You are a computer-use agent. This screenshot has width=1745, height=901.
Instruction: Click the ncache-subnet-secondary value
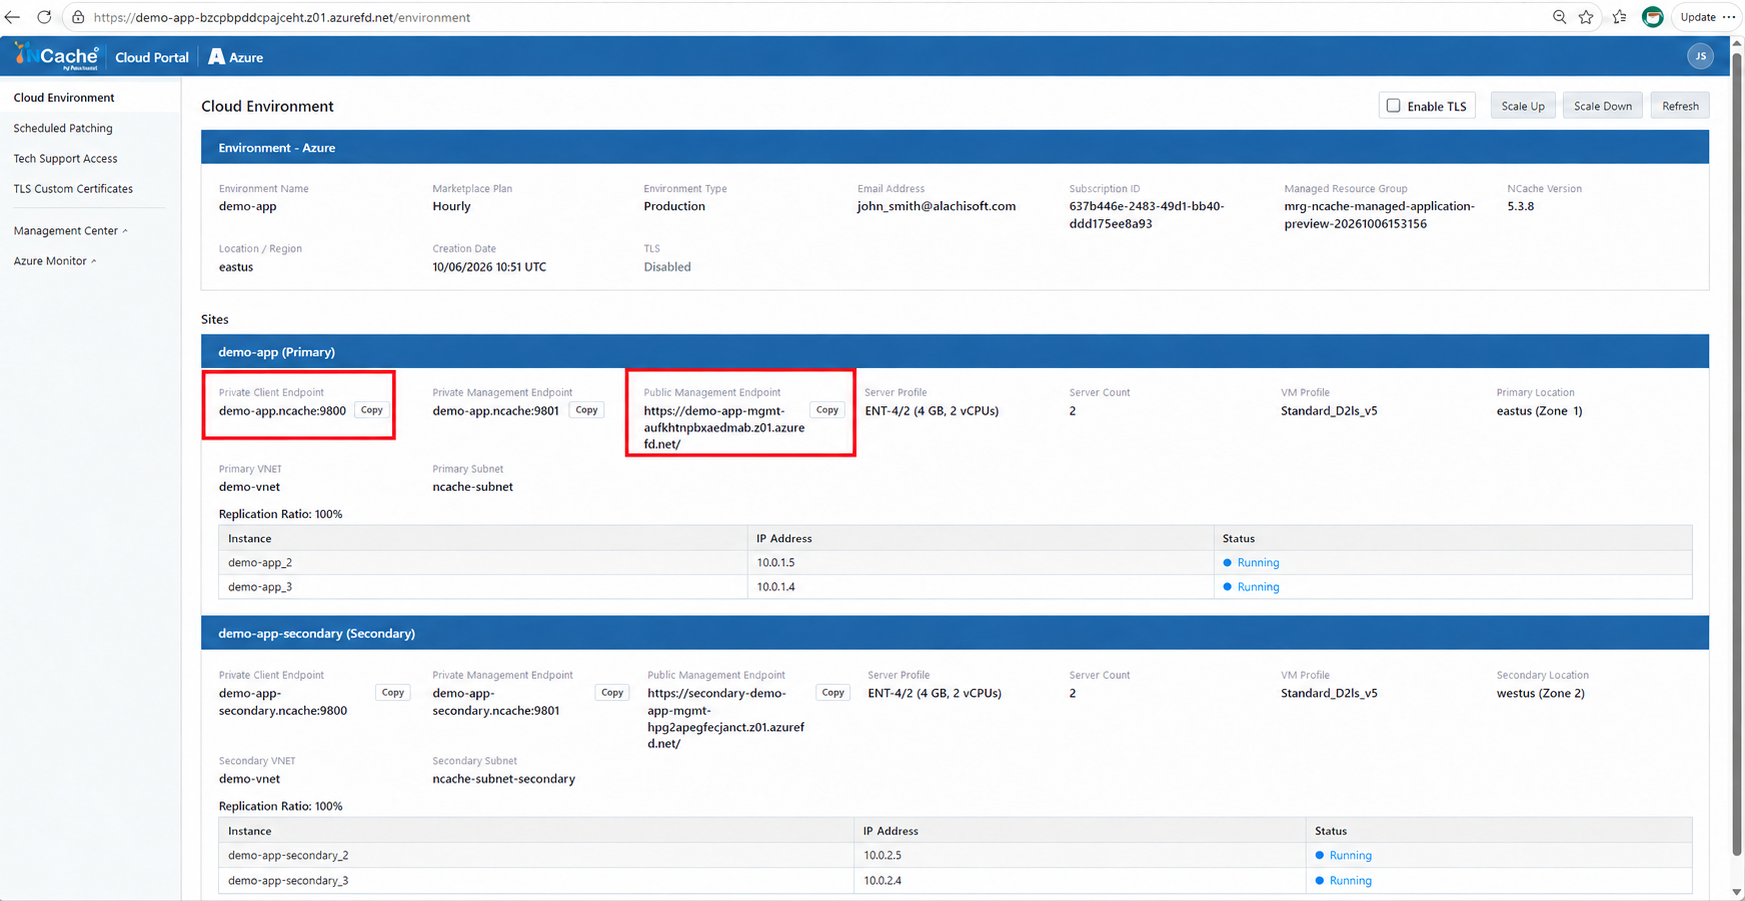point(504,779)
